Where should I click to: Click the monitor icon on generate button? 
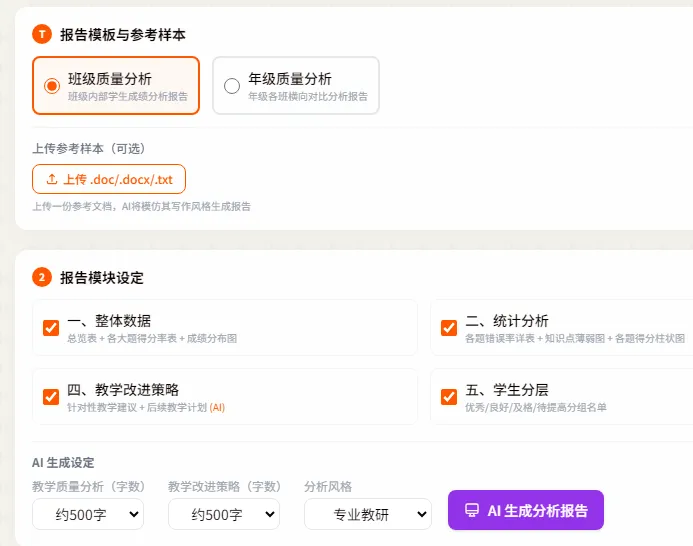pyautogui.click(x=472, y=510)
